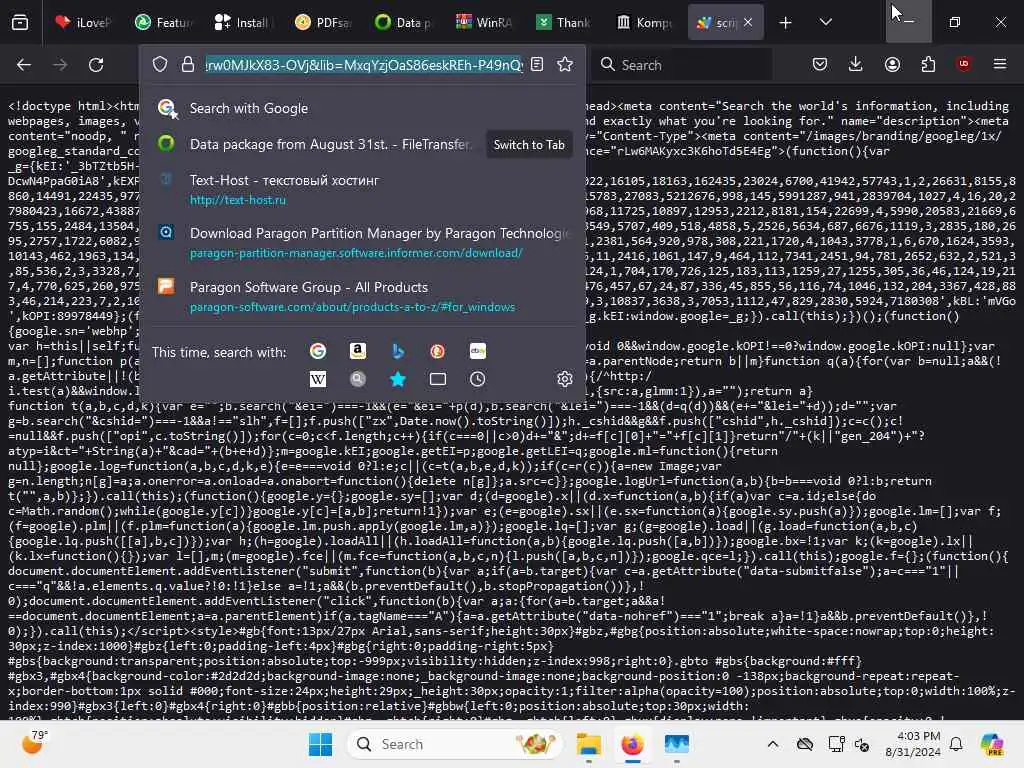Image resolution: width=1024 pixels, height=768 pixels.
Task: Open tracking protection shield in address bar
Action: pyautogui.click(x=160, y=64)
